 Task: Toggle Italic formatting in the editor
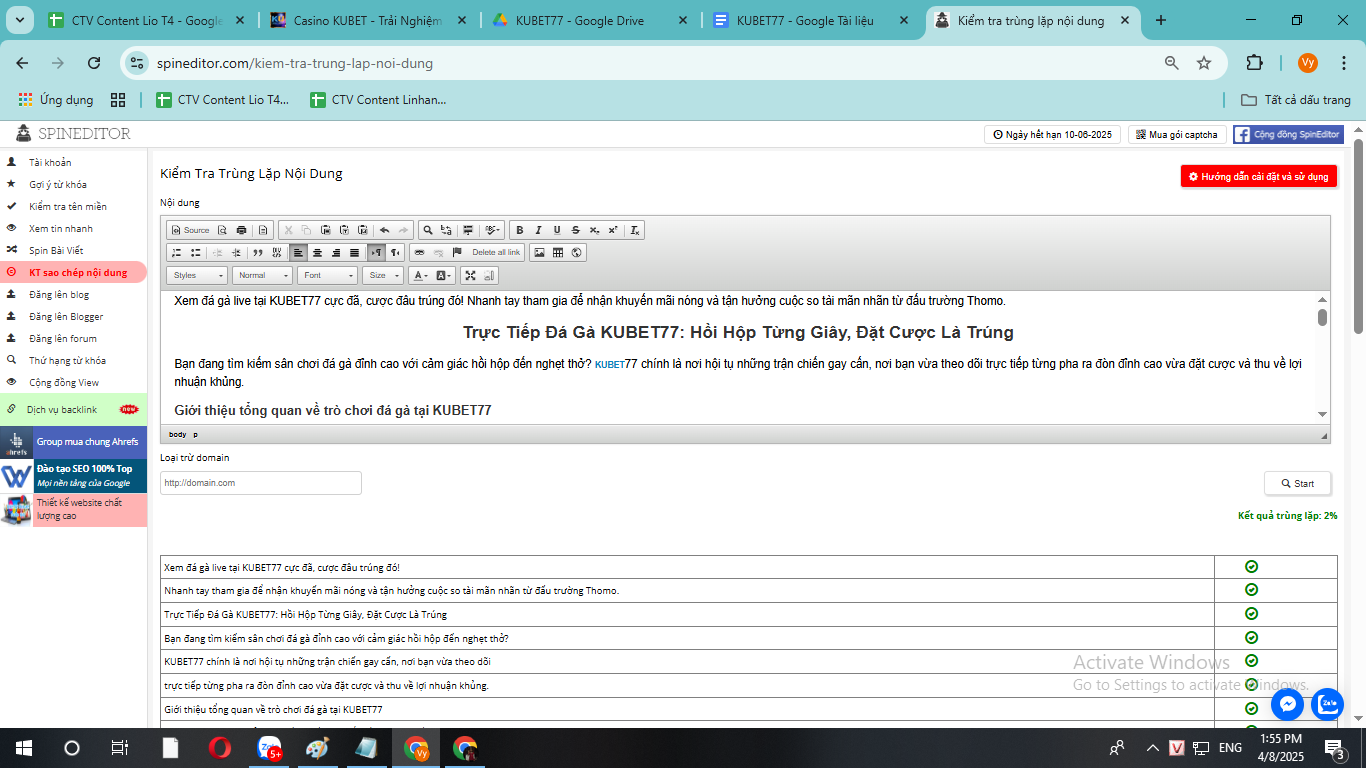tap(538, 230)
